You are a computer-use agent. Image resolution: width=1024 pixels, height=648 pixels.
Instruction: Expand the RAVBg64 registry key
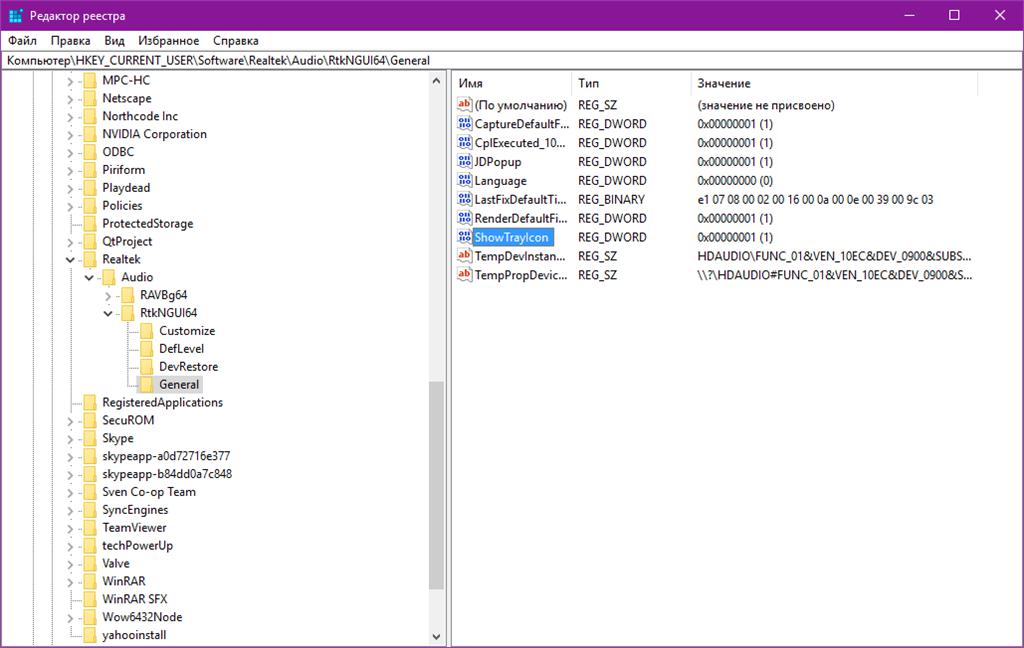click(108, 296)
